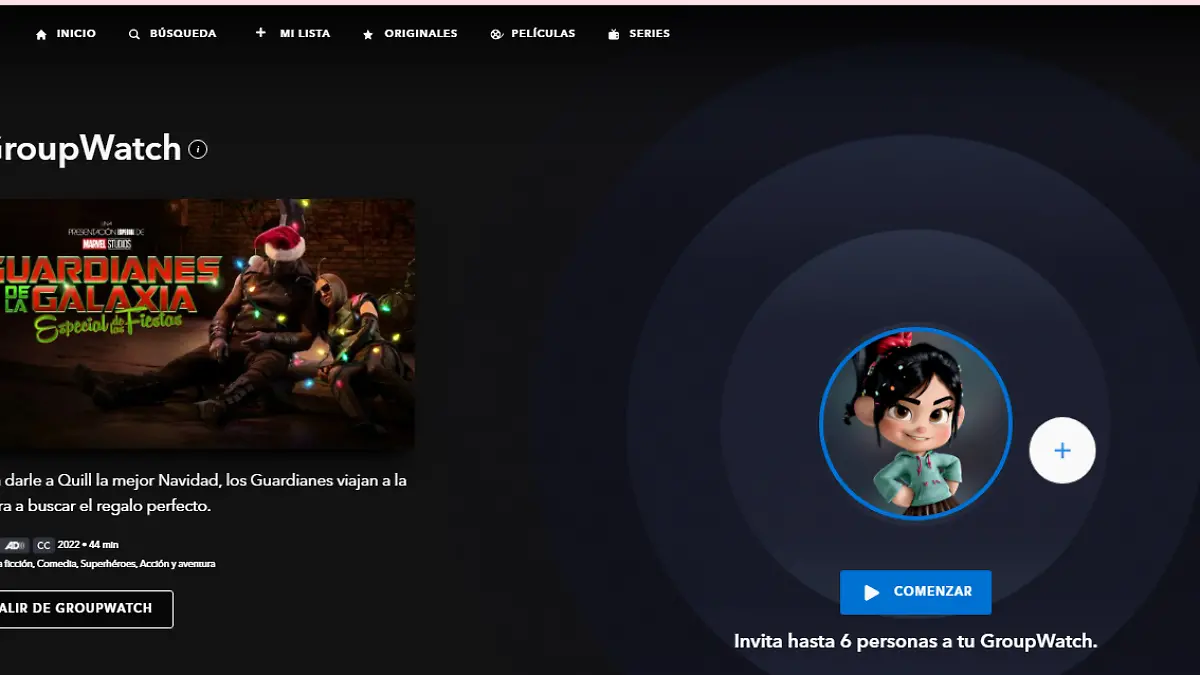The image size is (1200, 675).
Task: Select the star icon for Originales
Action: tap(369, 33)
